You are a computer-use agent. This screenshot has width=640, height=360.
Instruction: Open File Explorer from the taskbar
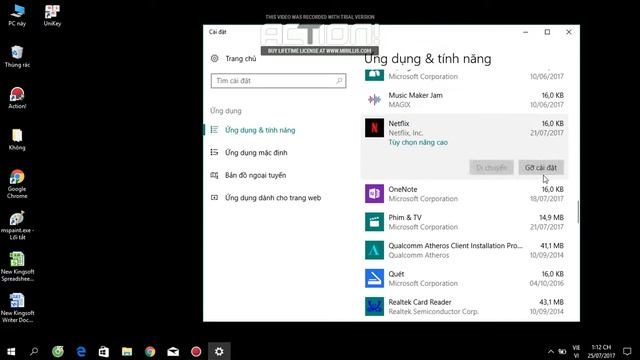127,351
